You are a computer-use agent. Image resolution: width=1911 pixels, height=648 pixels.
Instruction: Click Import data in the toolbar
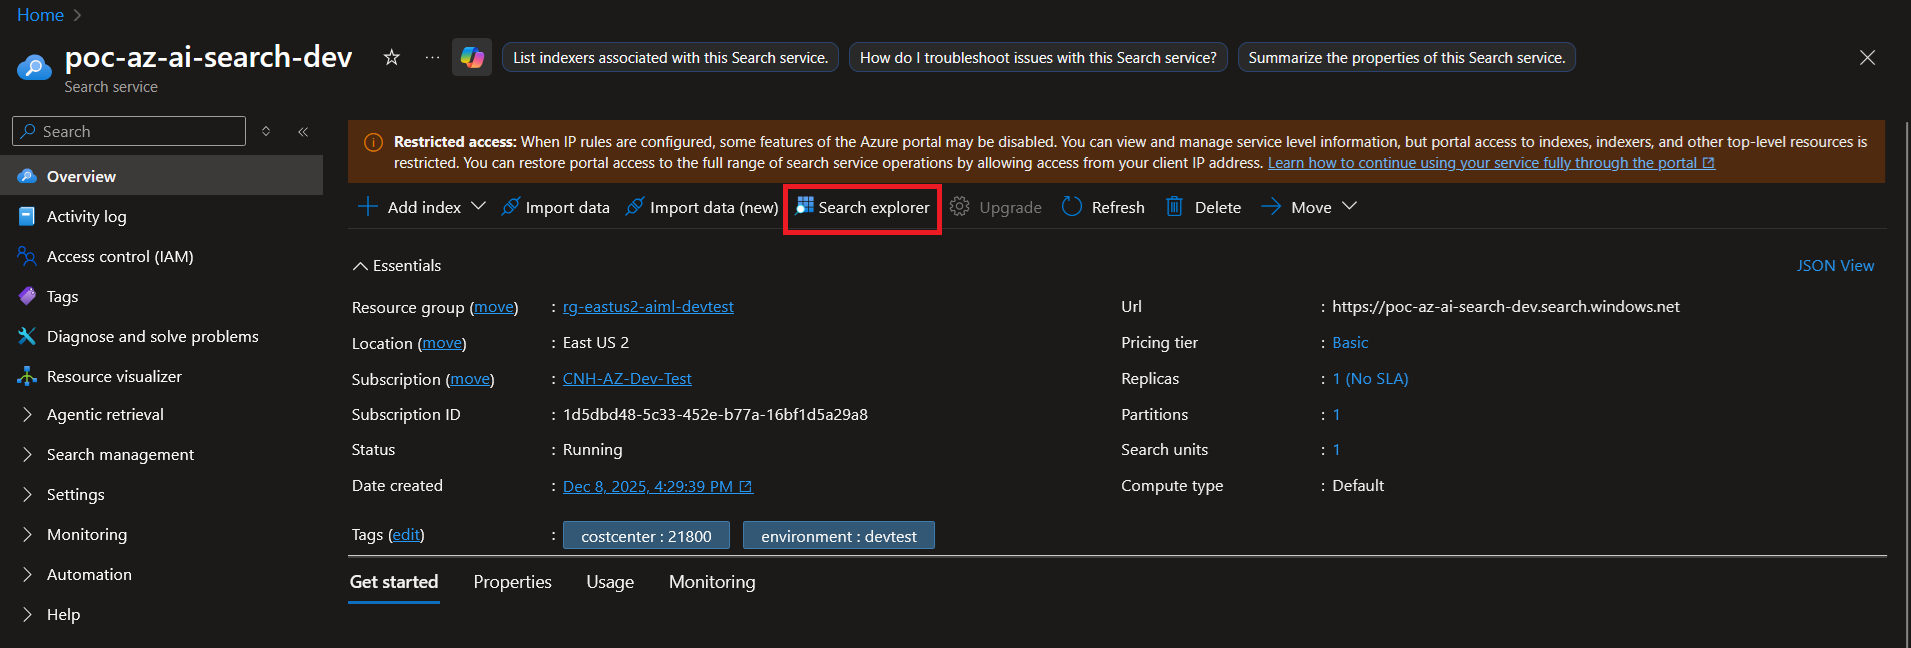tap(555, 207)
